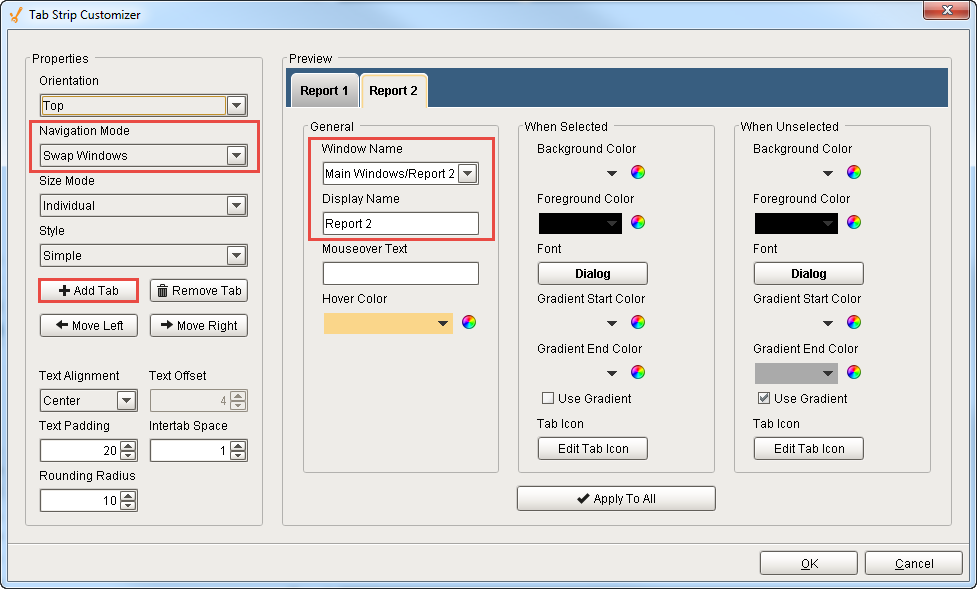The height and width of the screenshot is (589, 977).
Task: Open color wheel for unselected Foreground Color
Action: [854, 222]
